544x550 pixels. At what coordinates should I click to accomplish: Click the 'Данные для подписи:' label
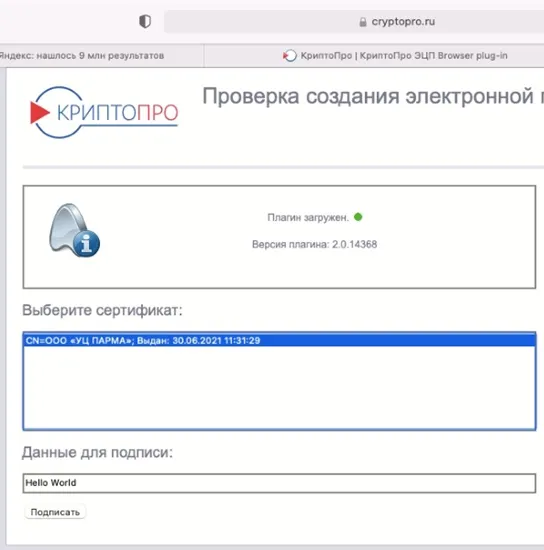pyautogui.click(x=98, y=452)
